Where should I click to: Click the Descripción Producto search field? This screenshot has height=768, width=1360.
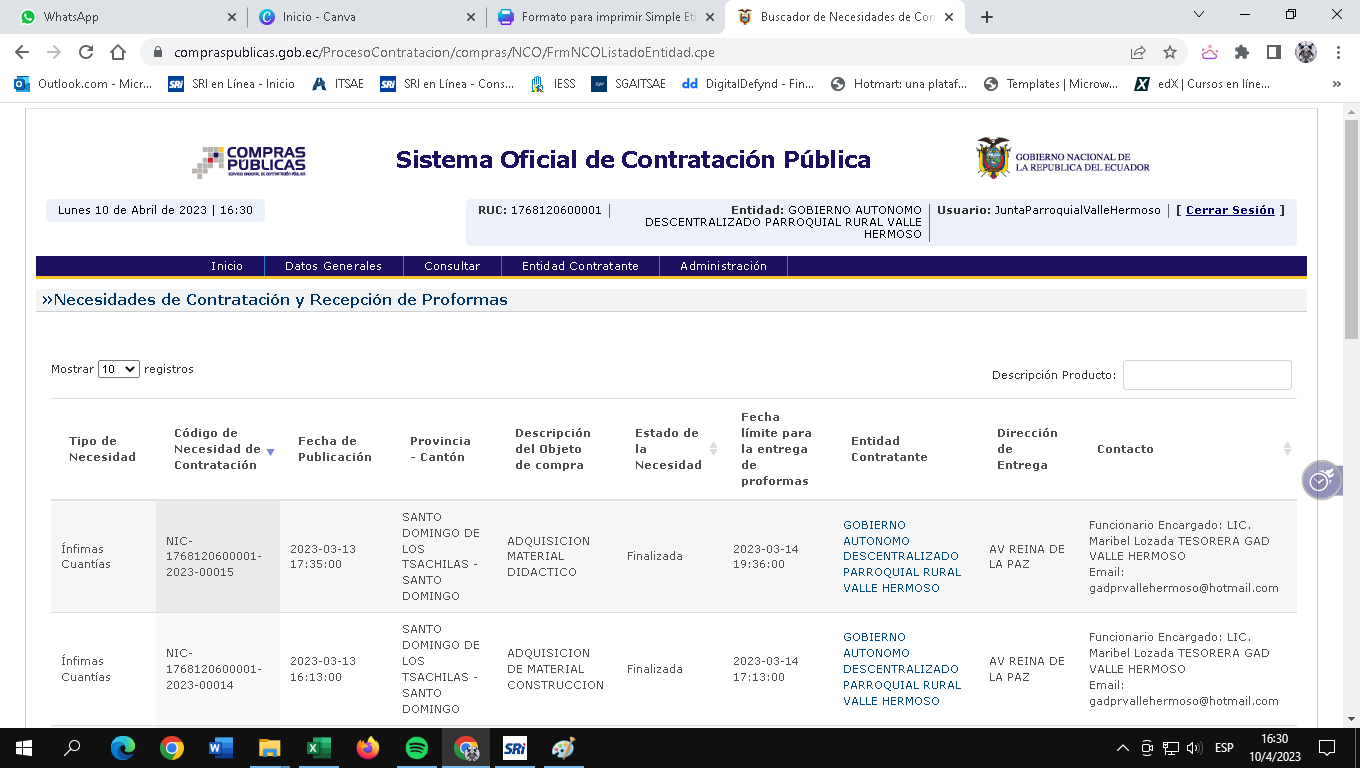point(1207,375)
